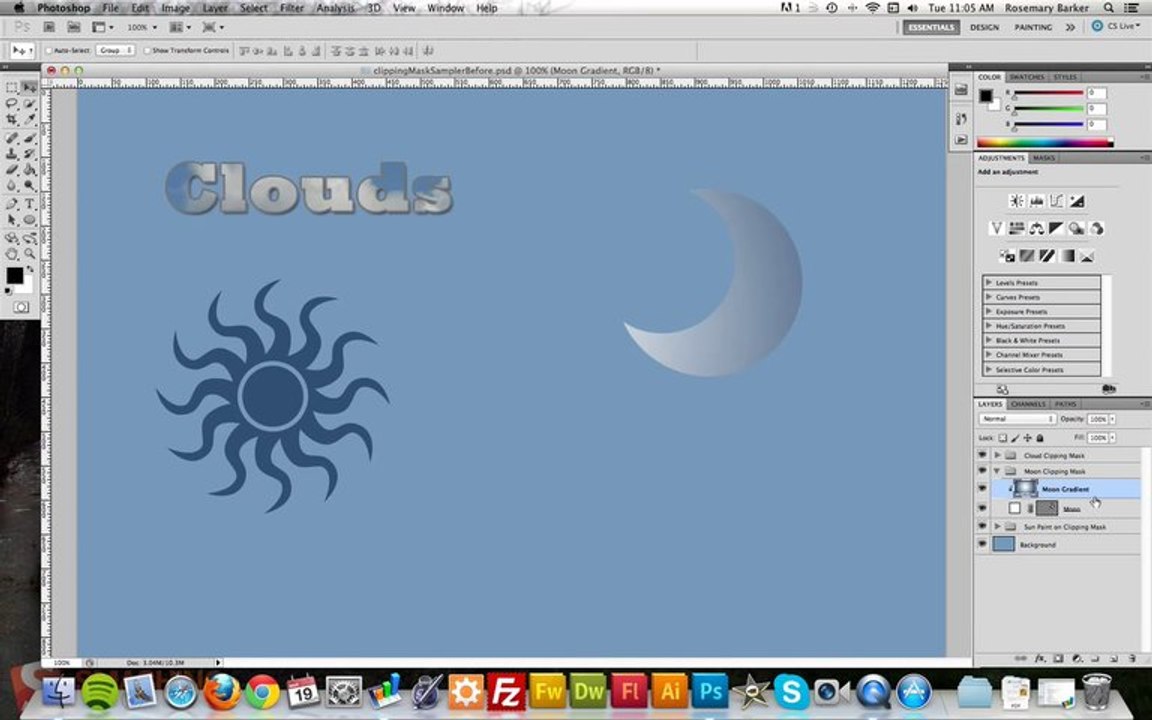Viewport: 1152px width, 720px height.
Task: Hide the Moon Gradient layer
Action: point(982,489)
